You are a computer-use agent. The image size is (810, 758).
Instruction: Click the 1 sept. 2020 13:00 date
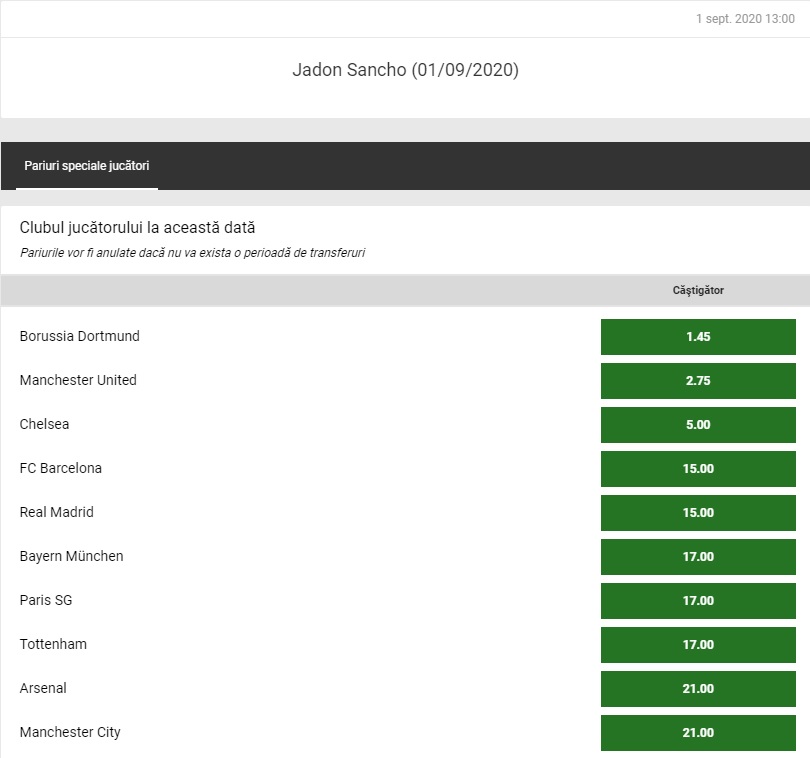pos(745,19)
